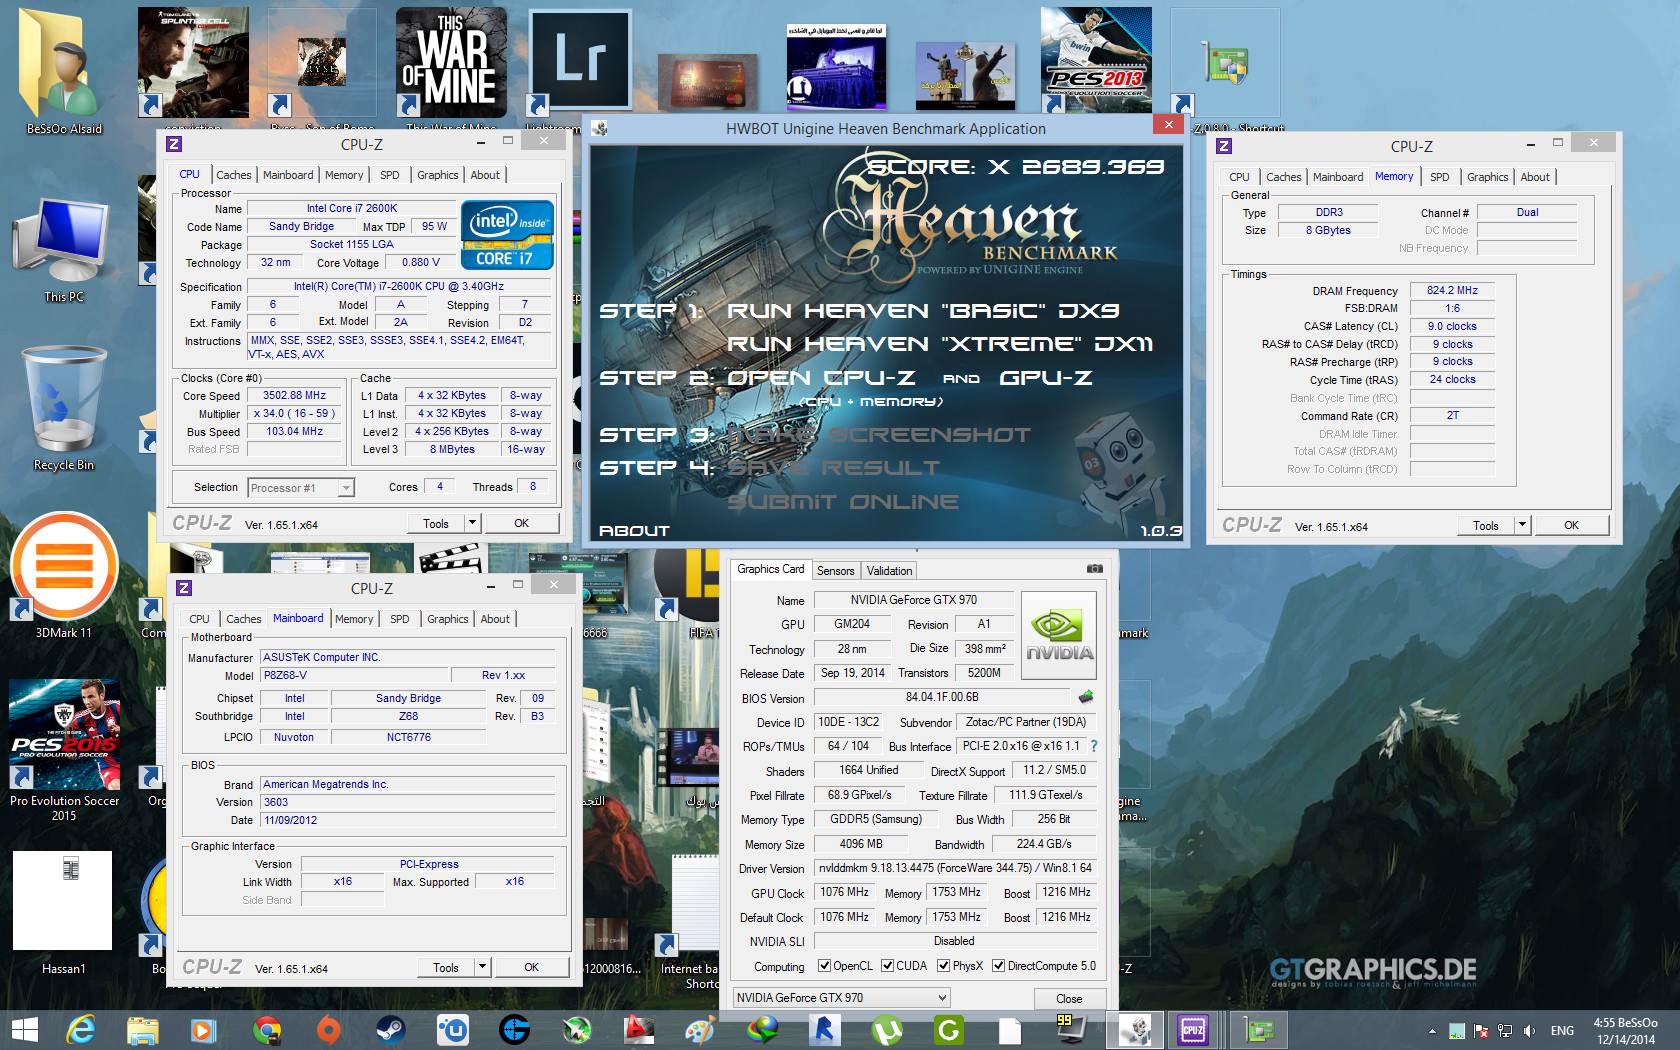Open uTorrent from the taskbar
The height and width of the screenshot is (1050, 1680).
click(x=887, y=1029)
